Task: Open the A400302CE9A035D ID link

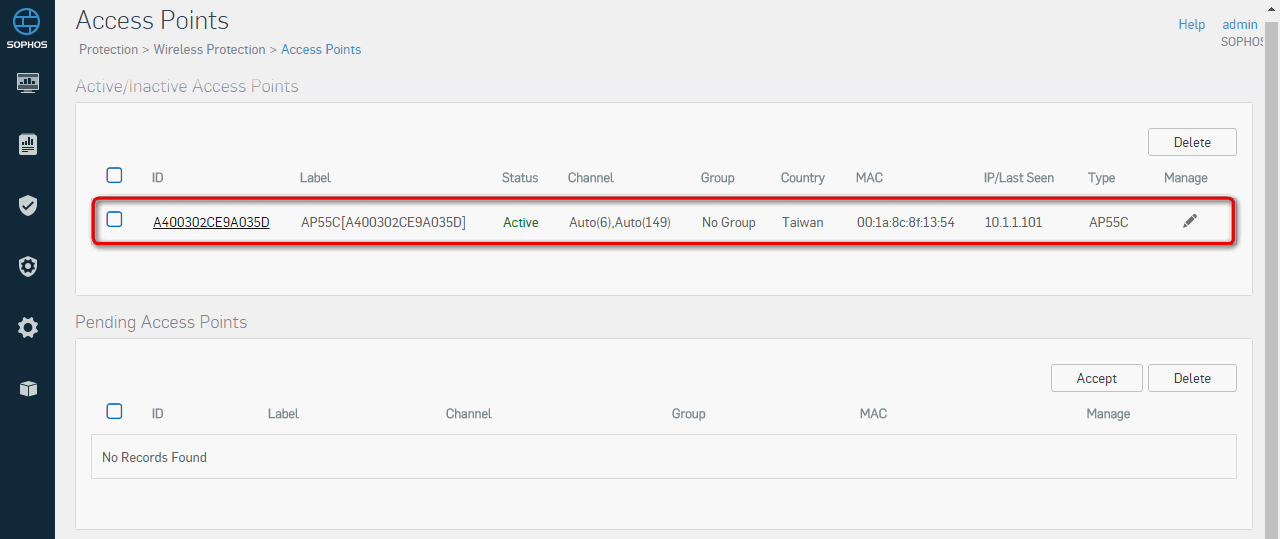Action: 211,222
